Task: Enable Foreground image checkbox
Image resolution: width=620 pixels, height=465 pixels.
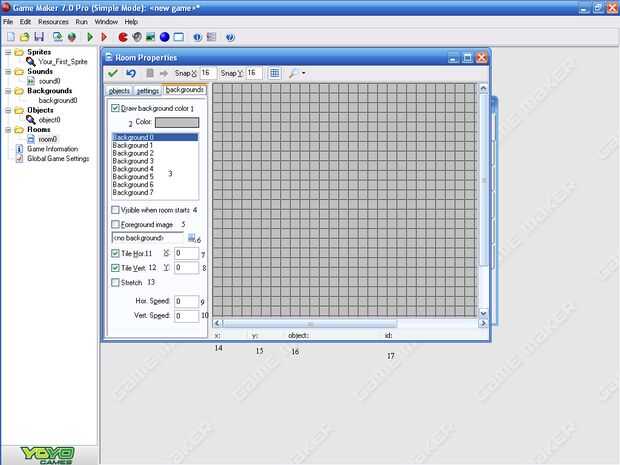Action: click(115, 225)
